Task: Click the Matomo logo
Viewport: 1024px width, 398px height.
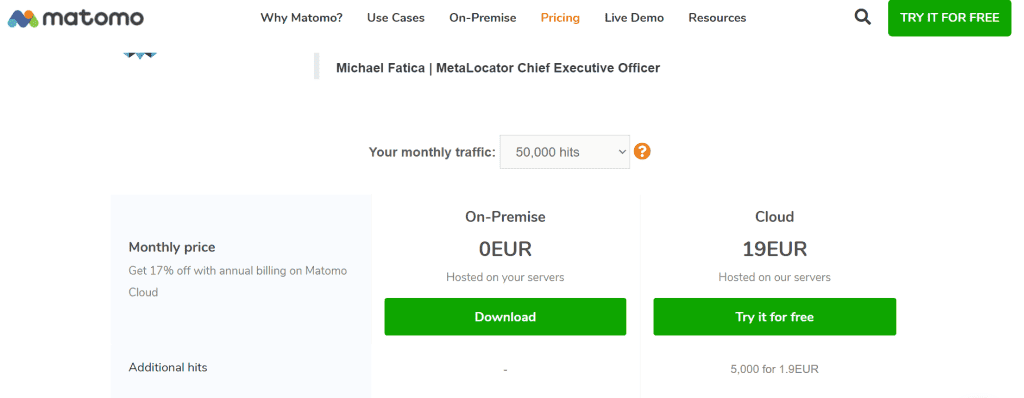Action: (x=76, y=18)
